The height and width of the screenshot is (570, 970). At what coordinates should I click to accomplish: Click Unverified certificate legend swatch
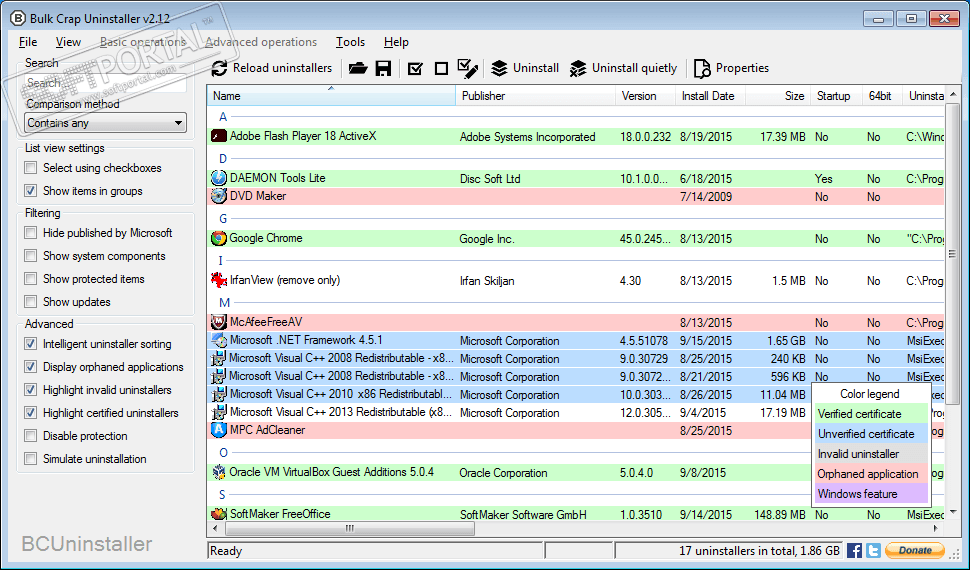pyautogui.click(x=872, y=434)
